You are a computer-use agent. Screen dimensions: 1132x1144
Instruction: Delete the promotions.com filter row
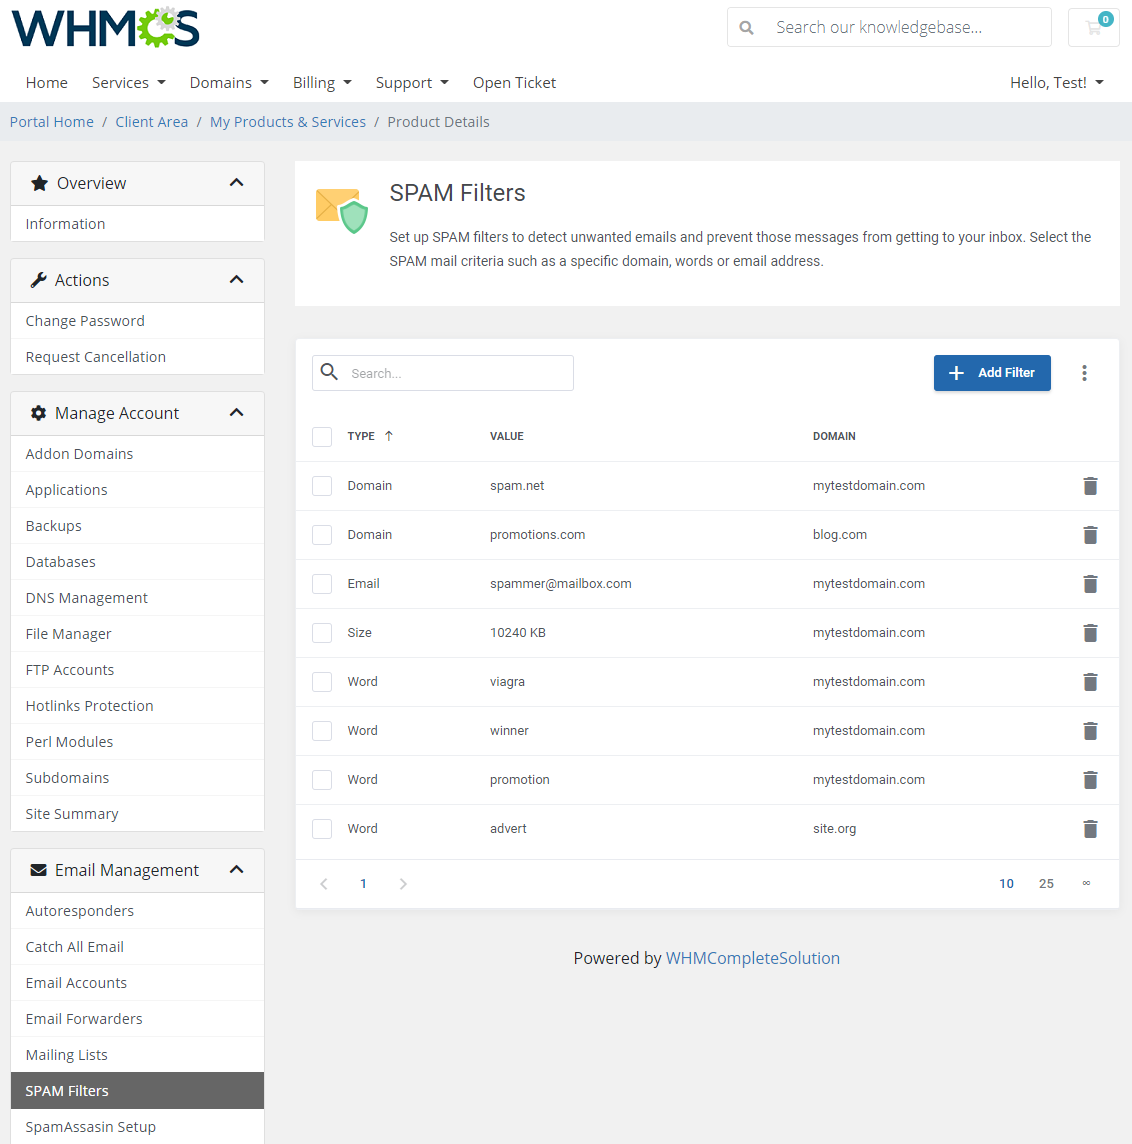(1090, 535)
